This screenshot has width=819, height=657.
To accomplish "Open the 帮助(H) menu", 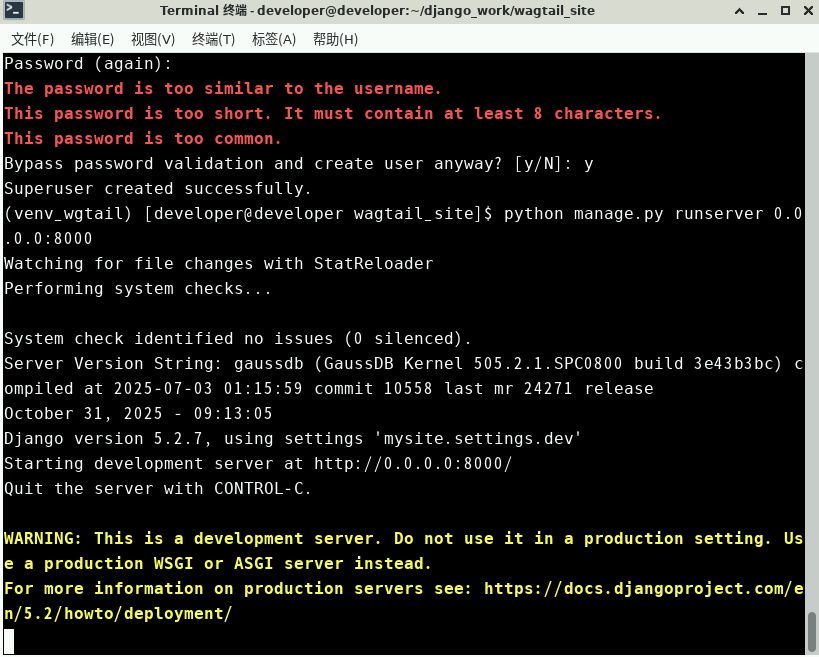I will tap(335, 39).
